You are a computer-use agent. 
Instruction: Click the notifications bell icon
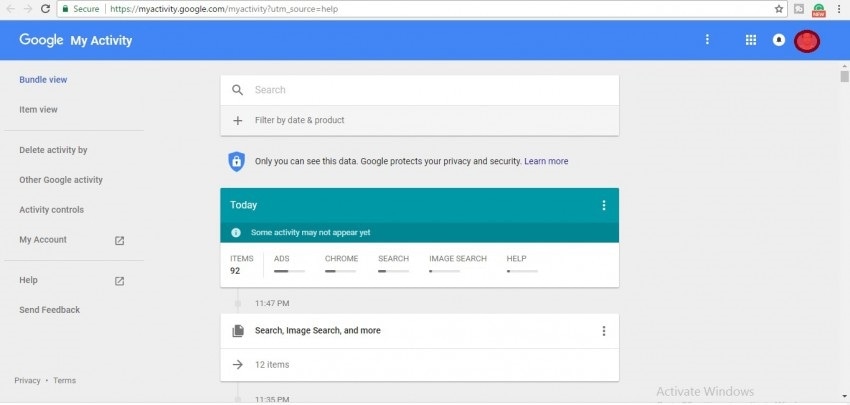pos(779,40)
